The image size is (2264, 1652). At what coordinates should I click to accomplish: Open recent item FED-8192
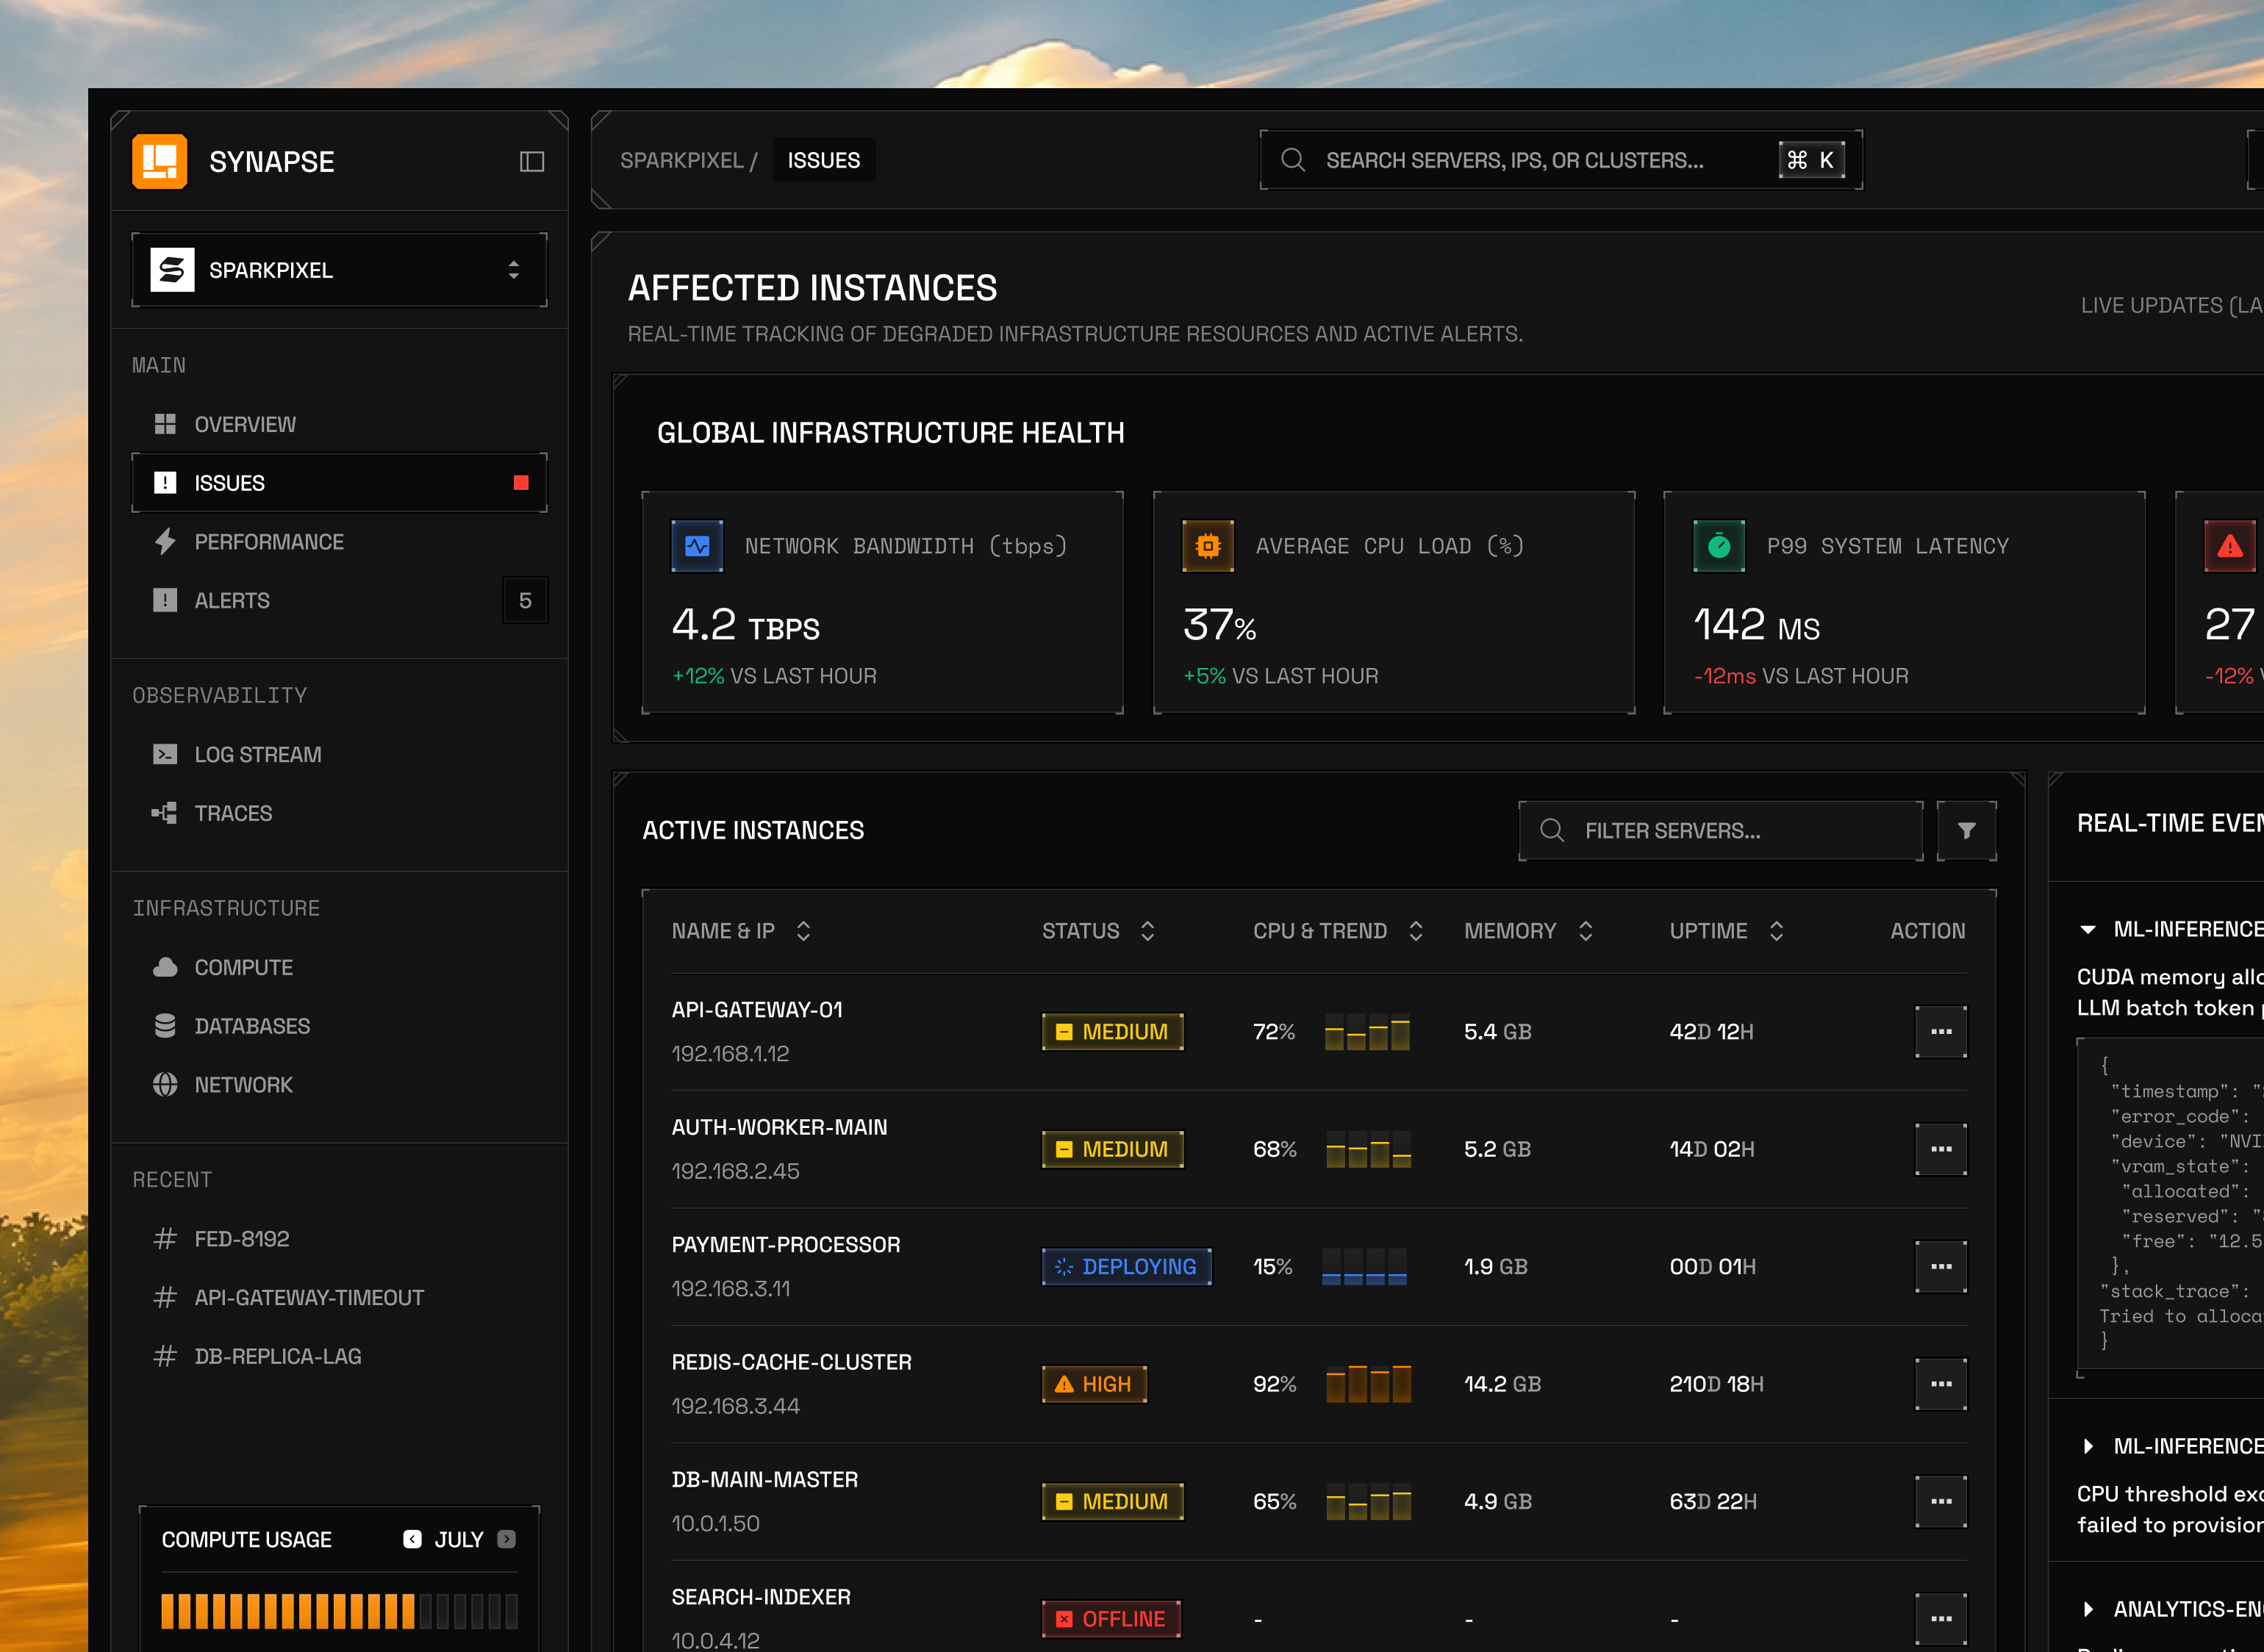pyautogui.click(x=339, y=1239)
